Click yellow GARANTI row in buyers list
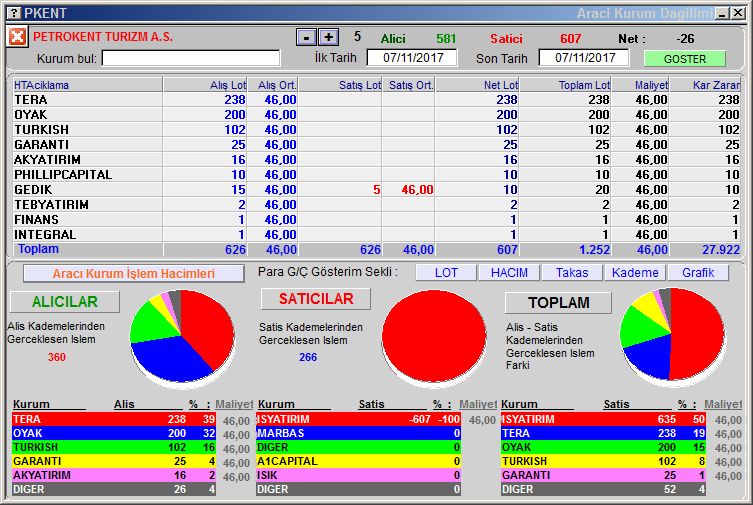753x505 pixels. point(114,461)
